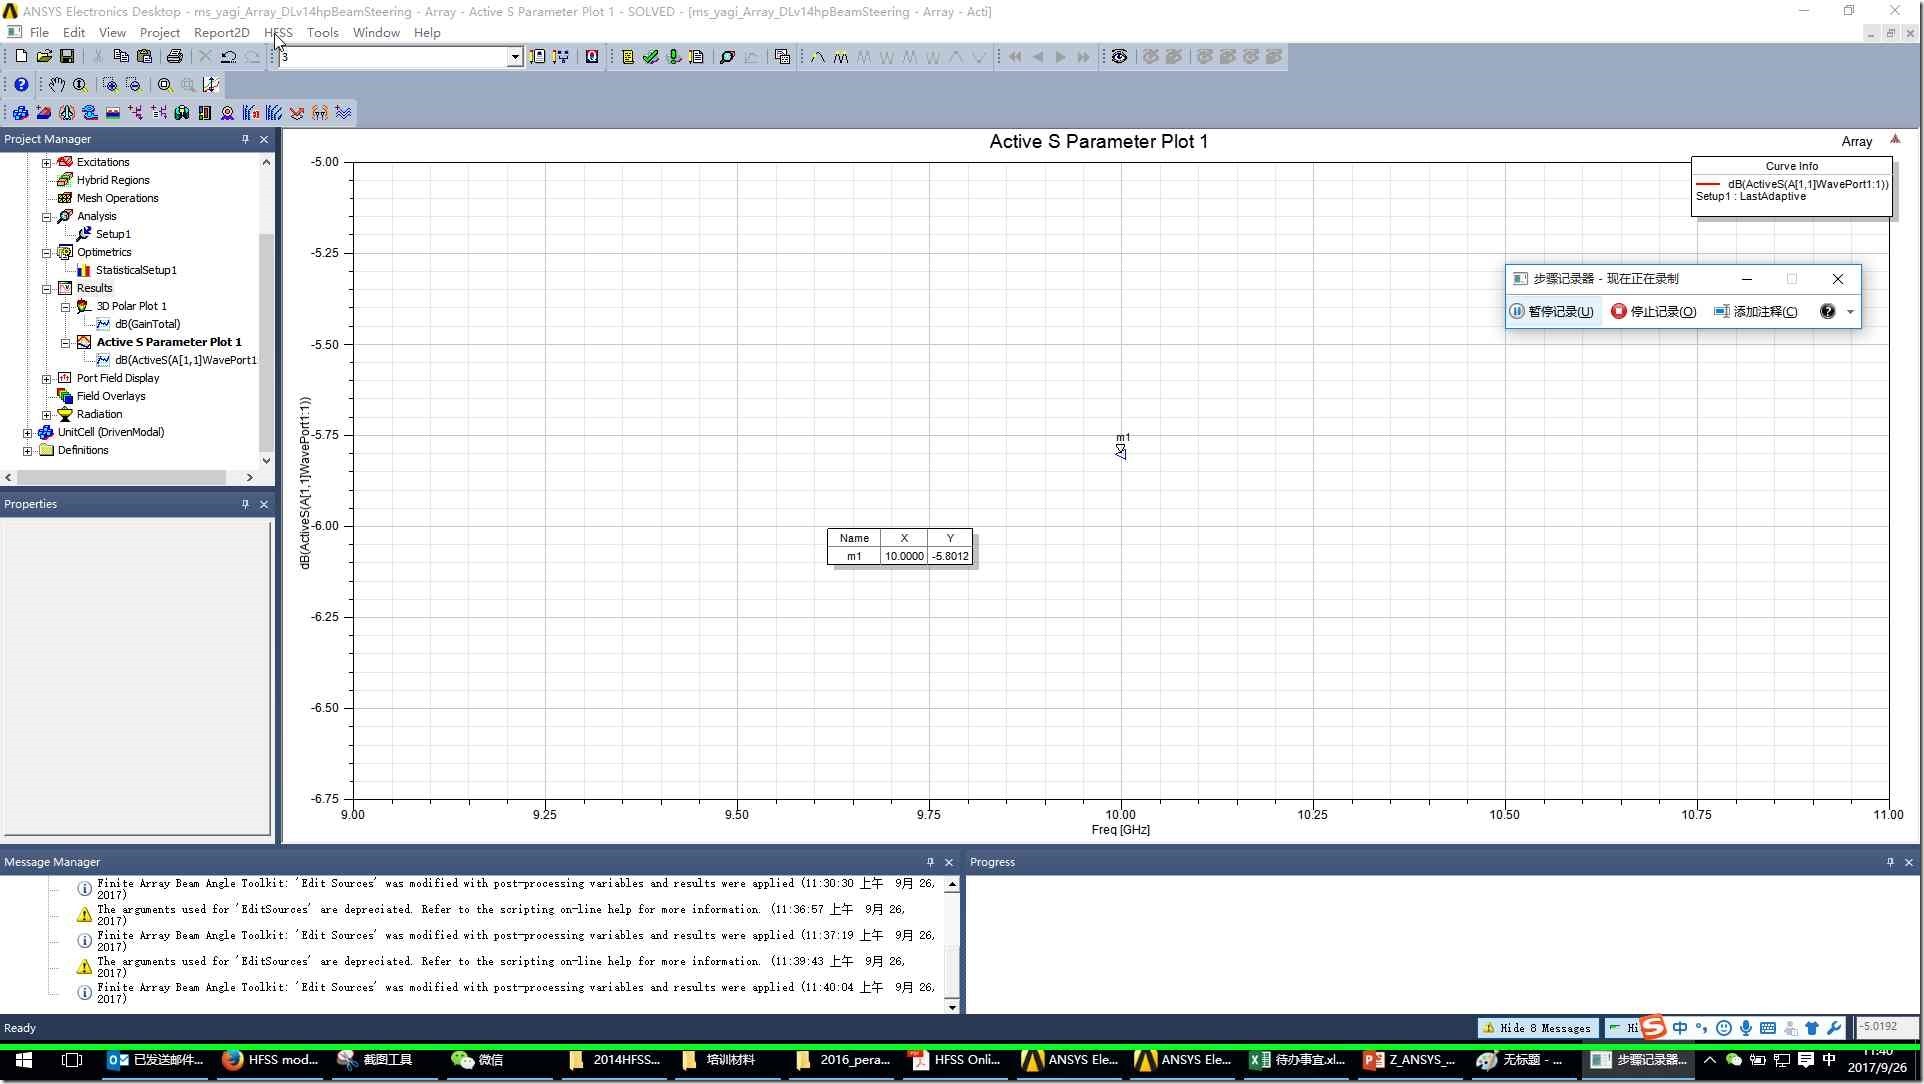Collapse the Results tree node
This screenshot has width=1924, height=1084.
click(x=47, y=288)
